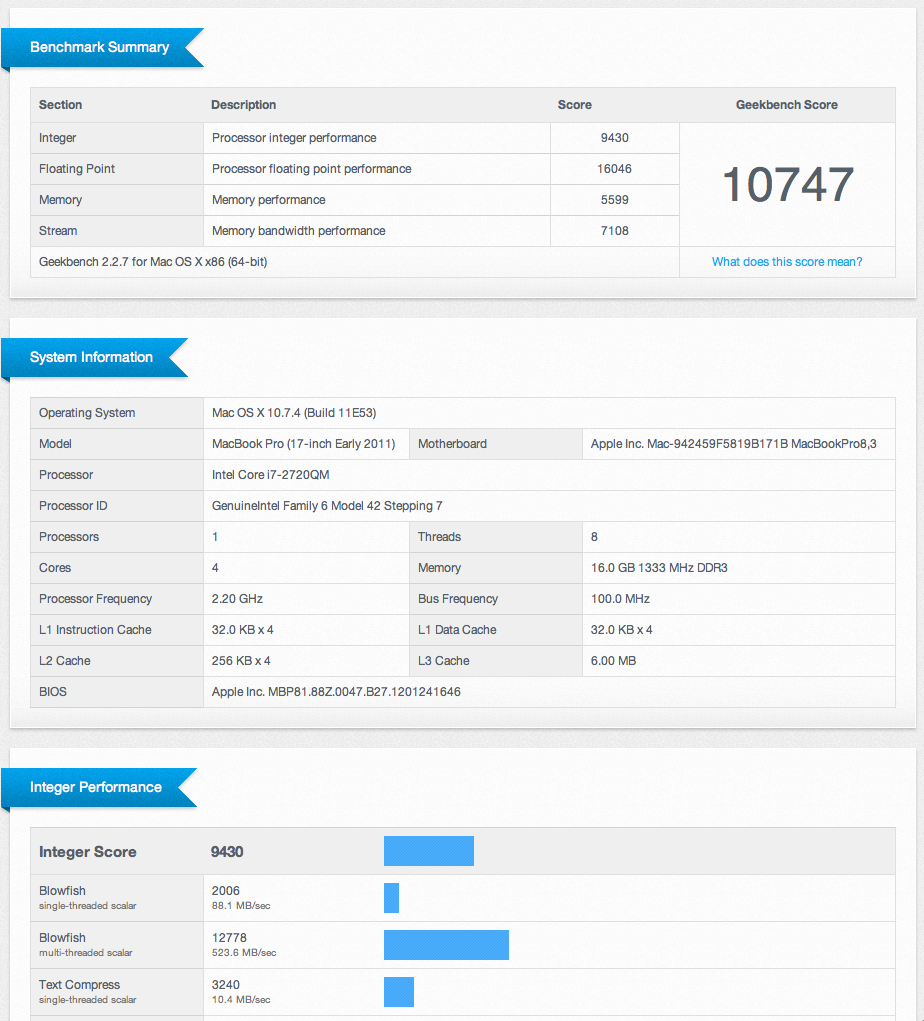The height and width of the screenshot is (1021, 924).
Task: Click the L2 Cache value 256 KB x 4
Action: click(241, 661)
